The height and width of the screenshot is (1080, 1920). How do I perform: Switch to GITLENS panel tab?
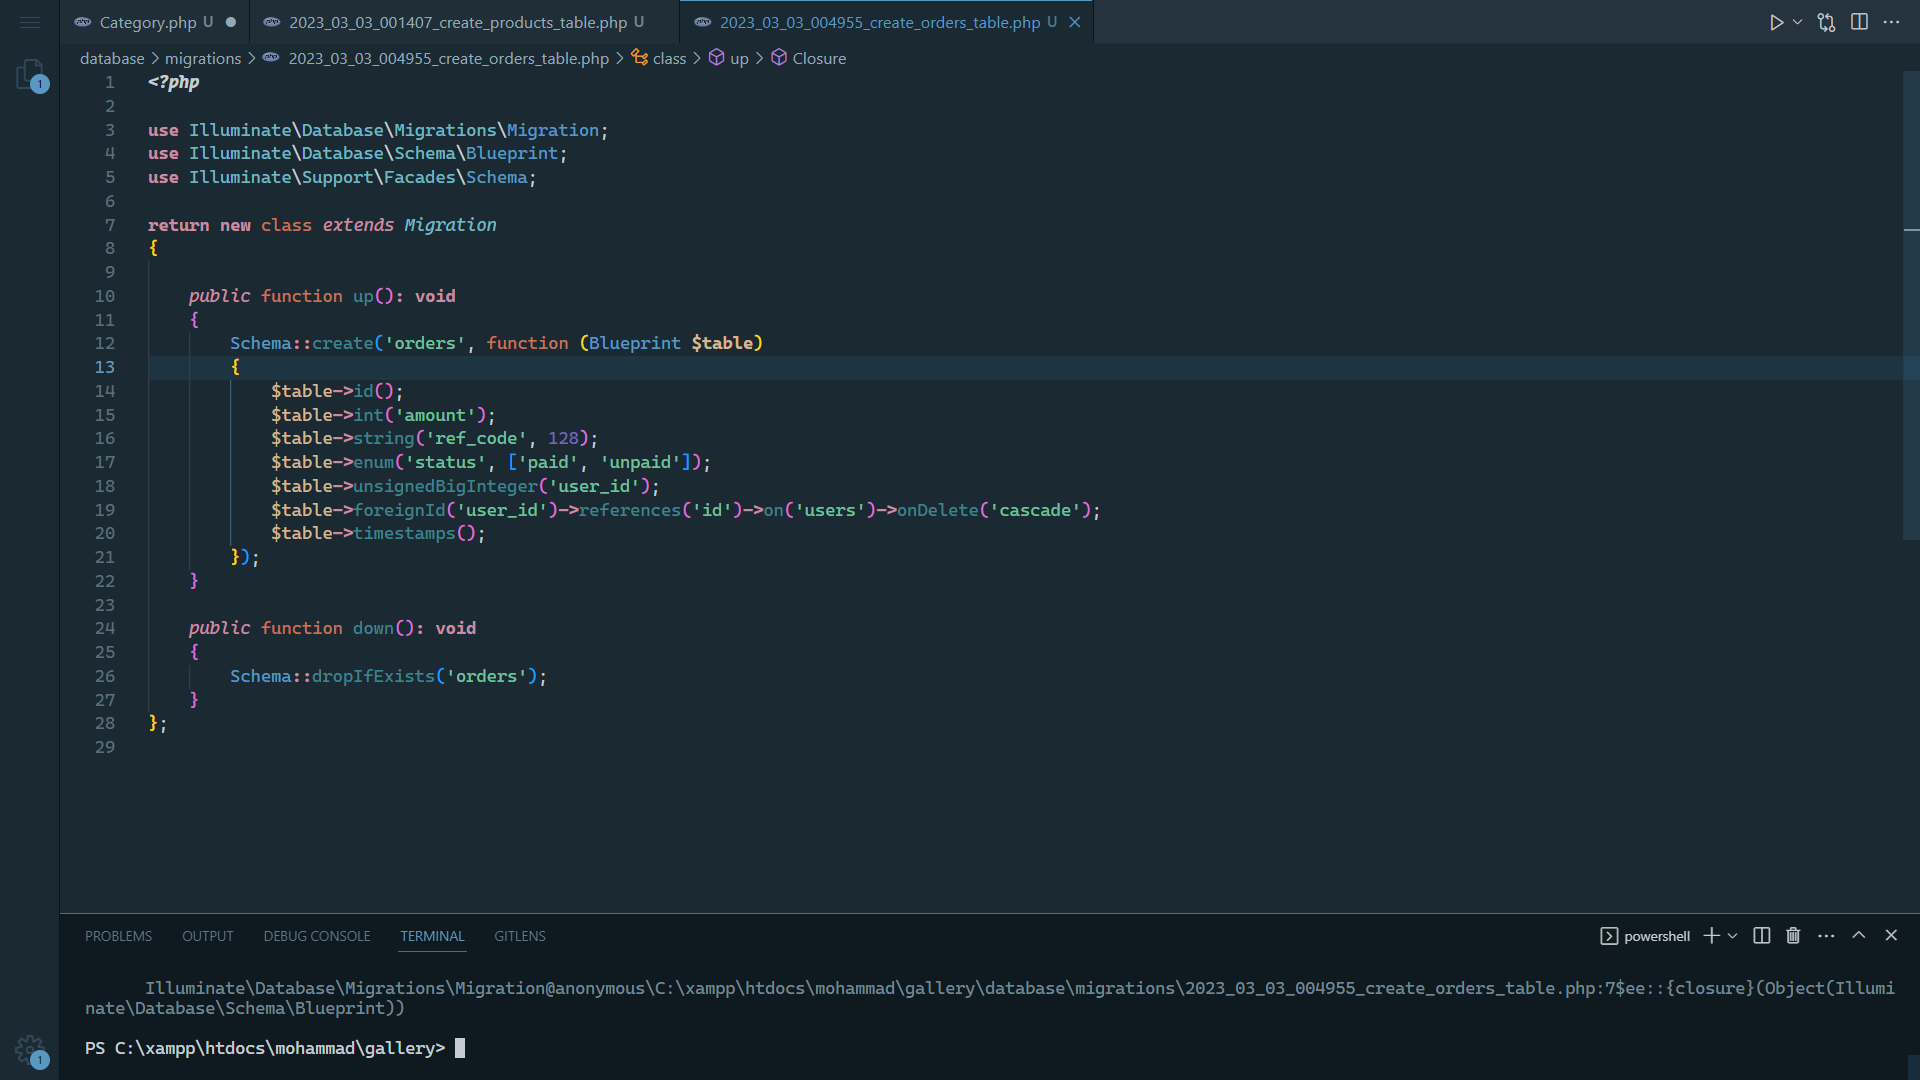pos(520,936)
